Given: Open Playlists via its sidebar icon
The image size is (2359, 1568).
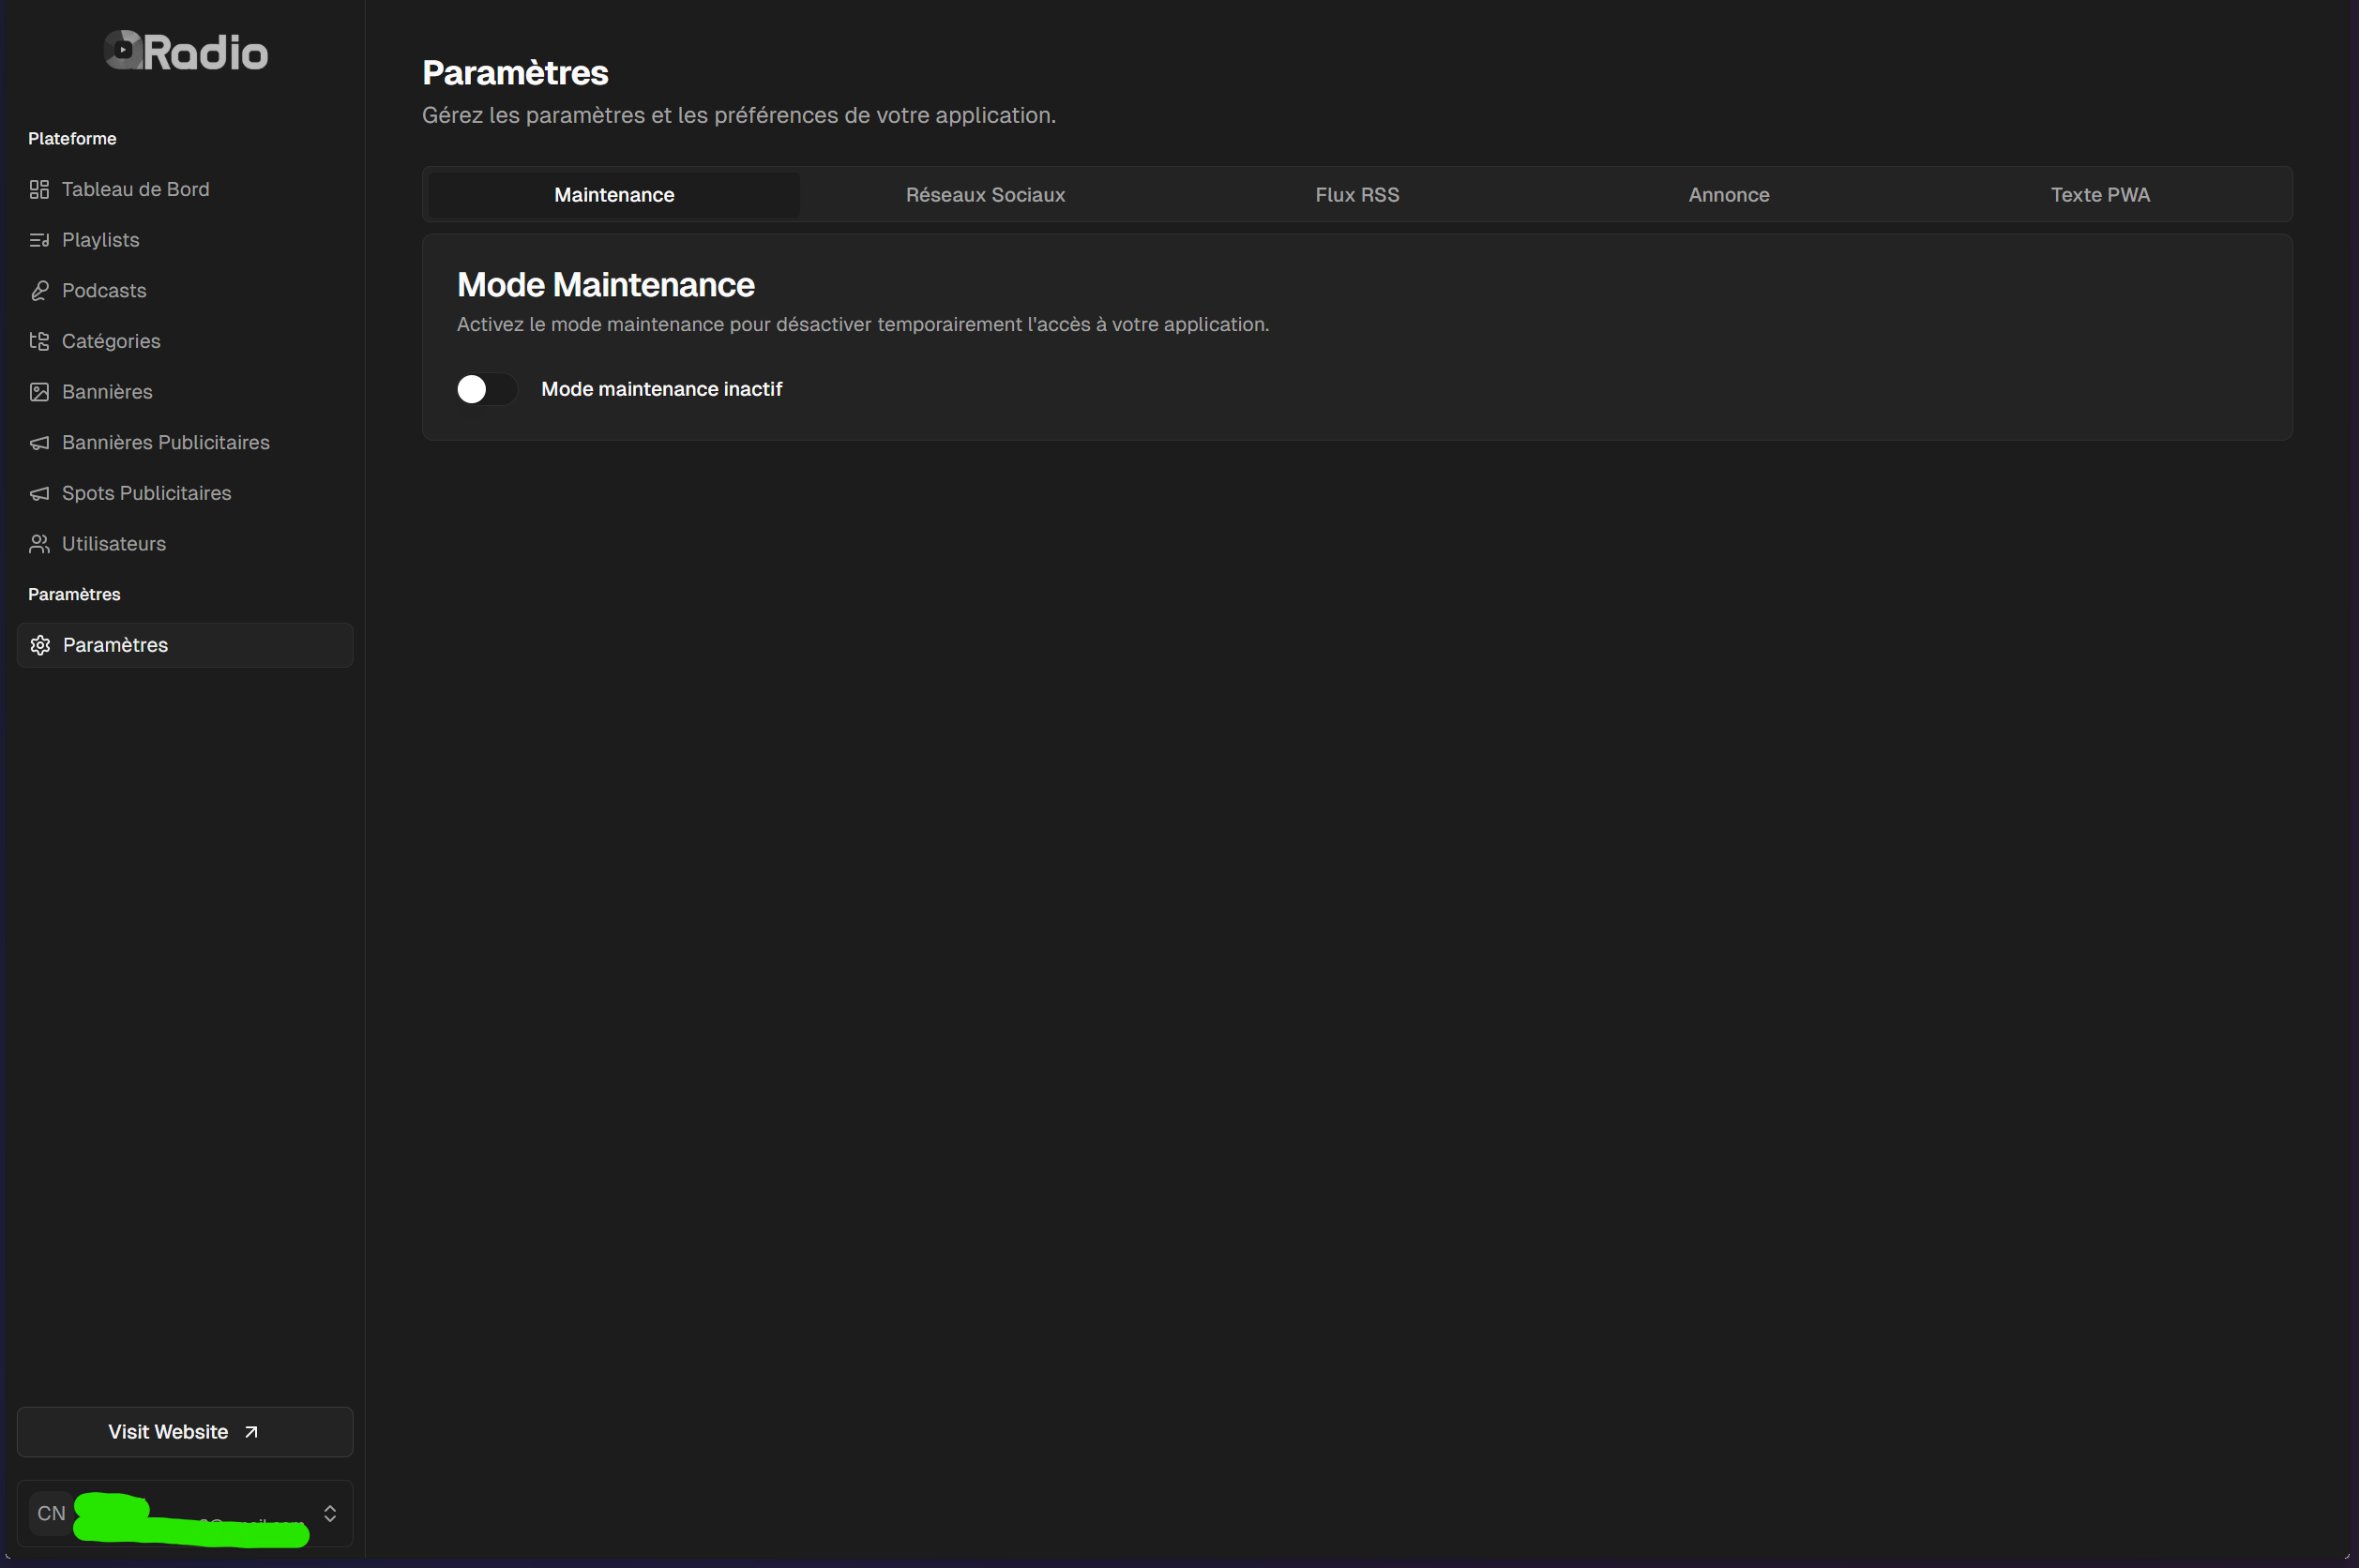Looking at the screenshot, I should pos(40,239).
